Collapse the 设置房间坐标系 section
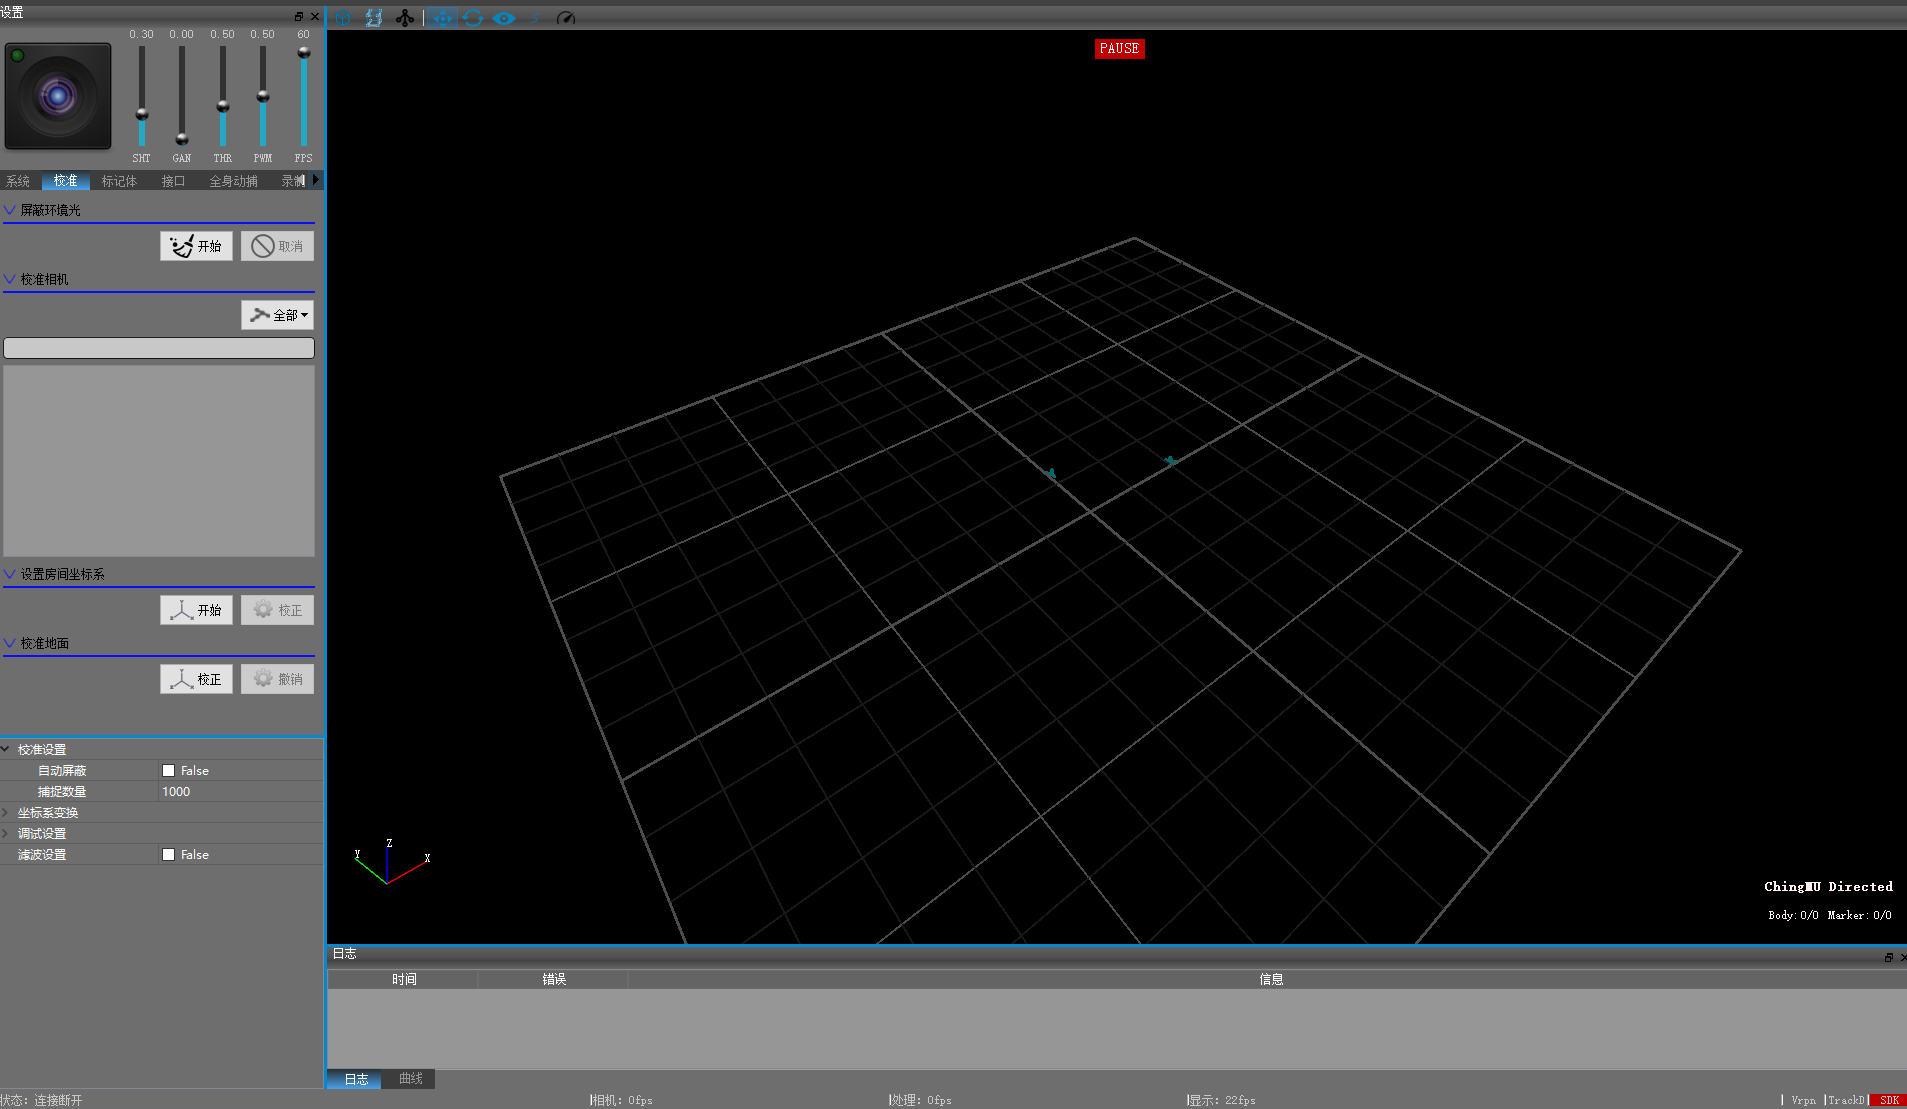 tap(10, 574)
